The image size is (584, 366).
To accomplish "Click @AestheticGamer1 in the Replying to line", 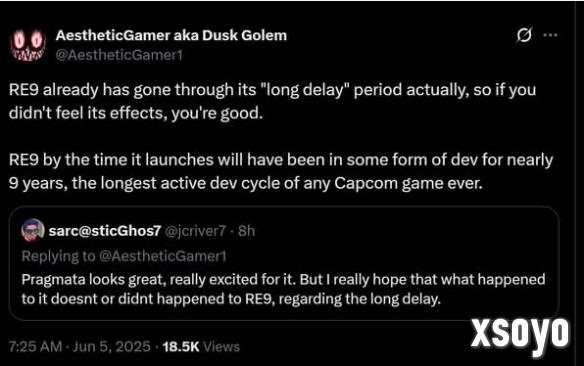I will pyautogui.click(x=163, y=256).
